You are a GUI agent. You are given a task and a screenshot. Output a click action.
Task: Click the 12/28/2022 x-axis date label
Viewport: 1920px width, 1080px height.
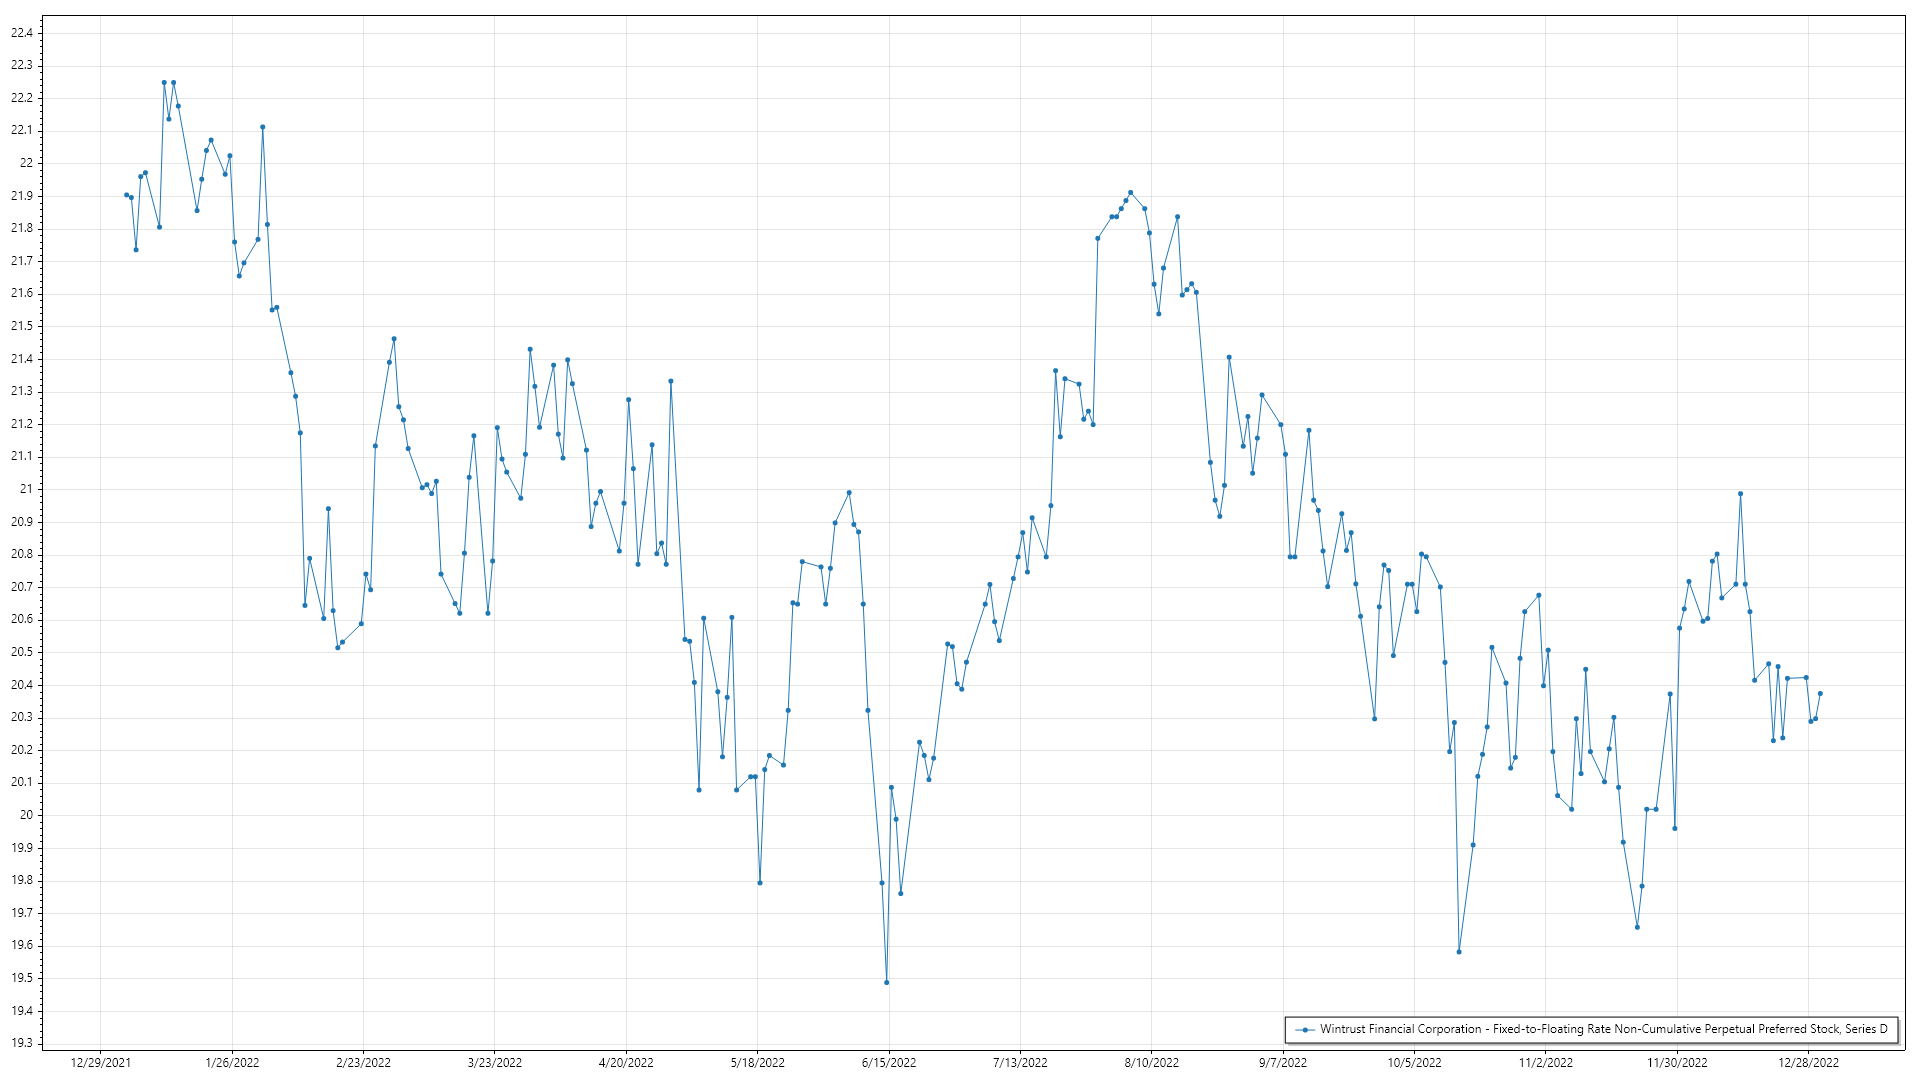1808,1062
